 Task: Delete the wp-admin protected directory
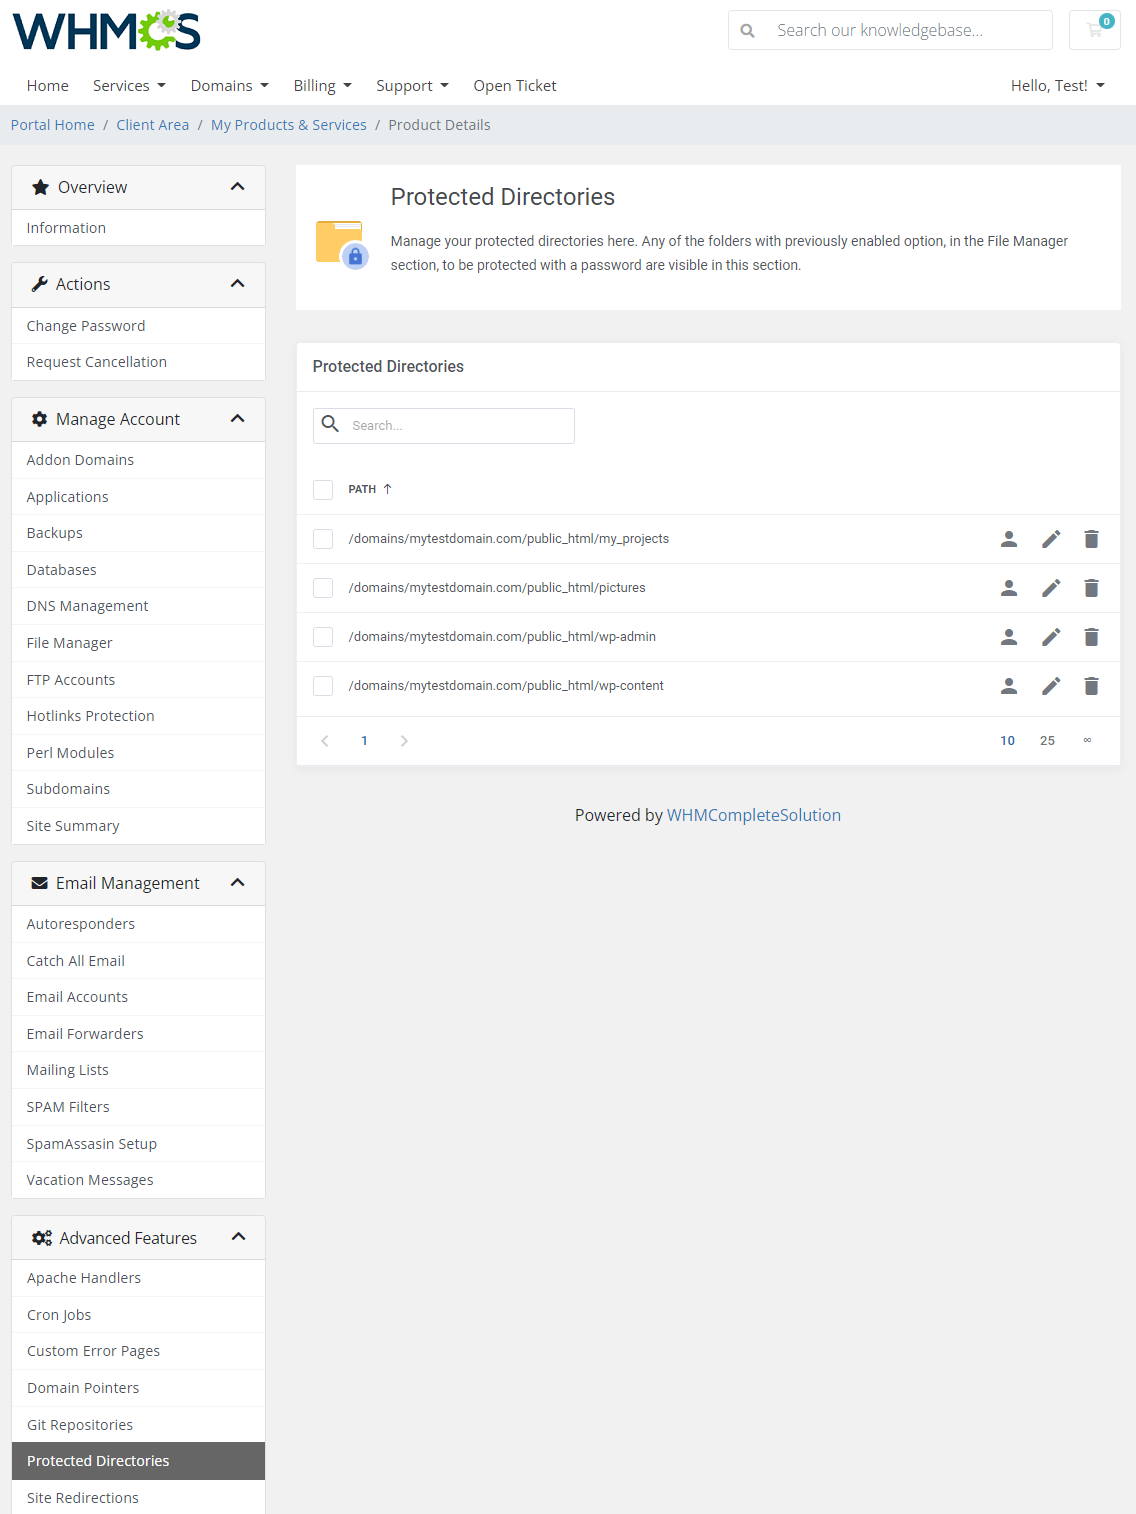(x=1092, y=637)
